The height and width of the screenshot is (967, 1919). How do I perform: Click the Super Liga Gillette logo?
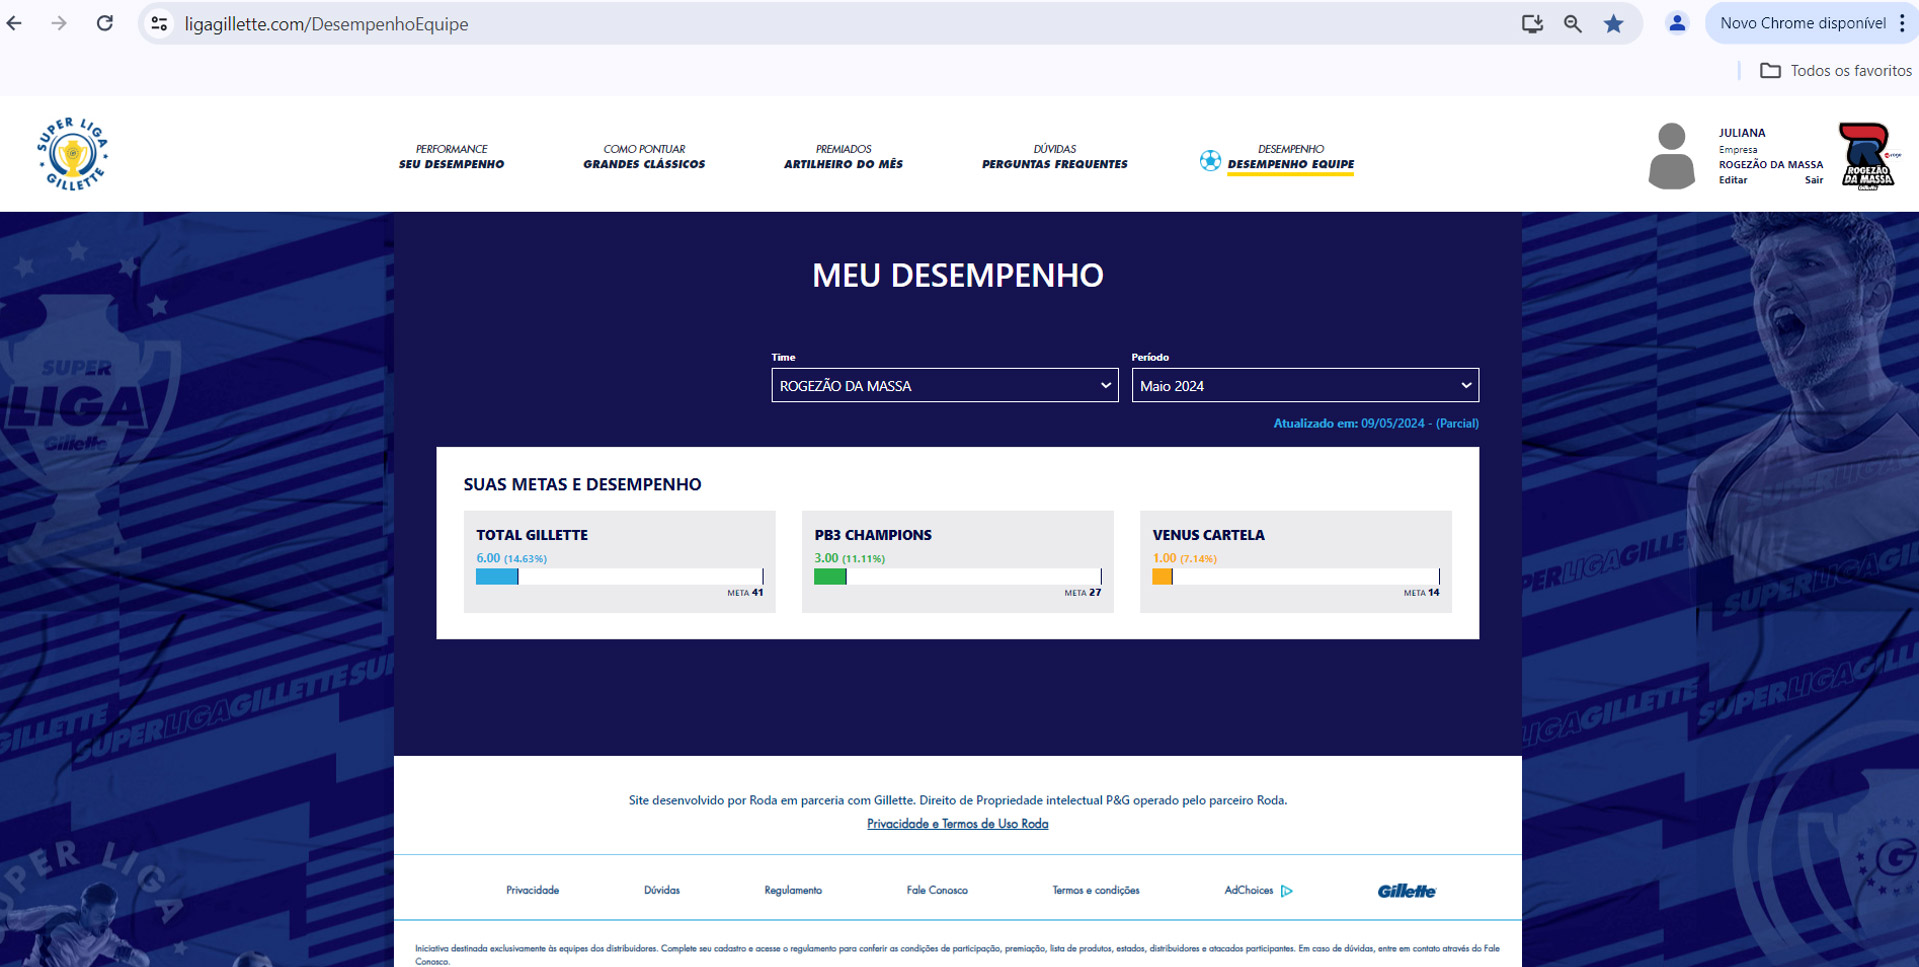tap(73, 154)
